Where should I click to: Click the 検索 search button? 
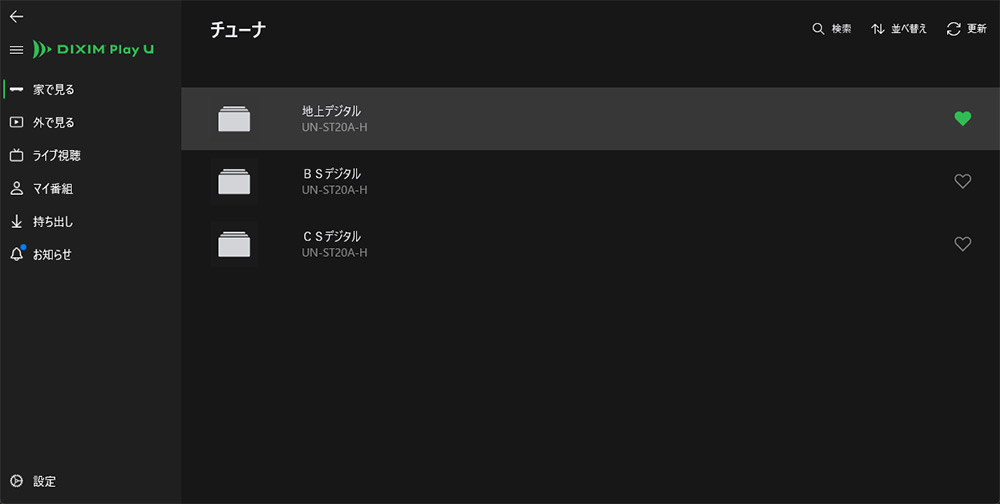pos(832,29)
